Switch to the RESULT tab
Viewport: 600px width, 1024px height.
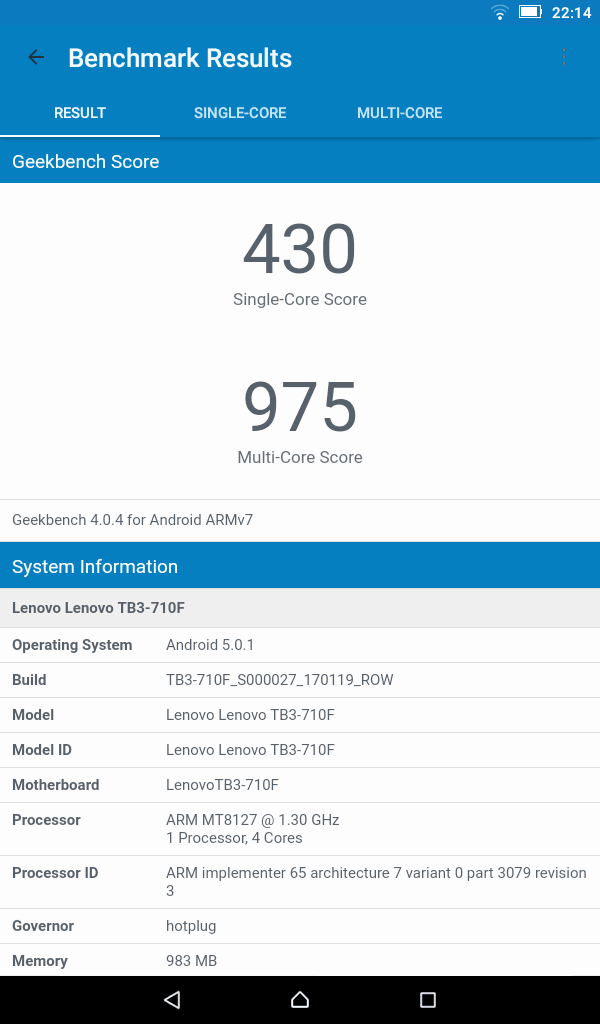[x=80, y=113]
